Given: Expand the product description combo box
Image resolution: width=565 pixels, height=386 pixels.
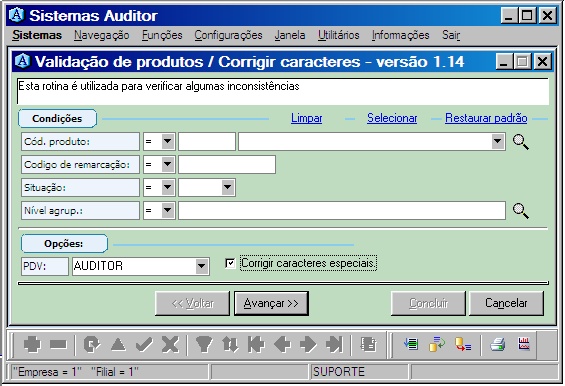Looking at the screenshot, I should tap(498, 142).
